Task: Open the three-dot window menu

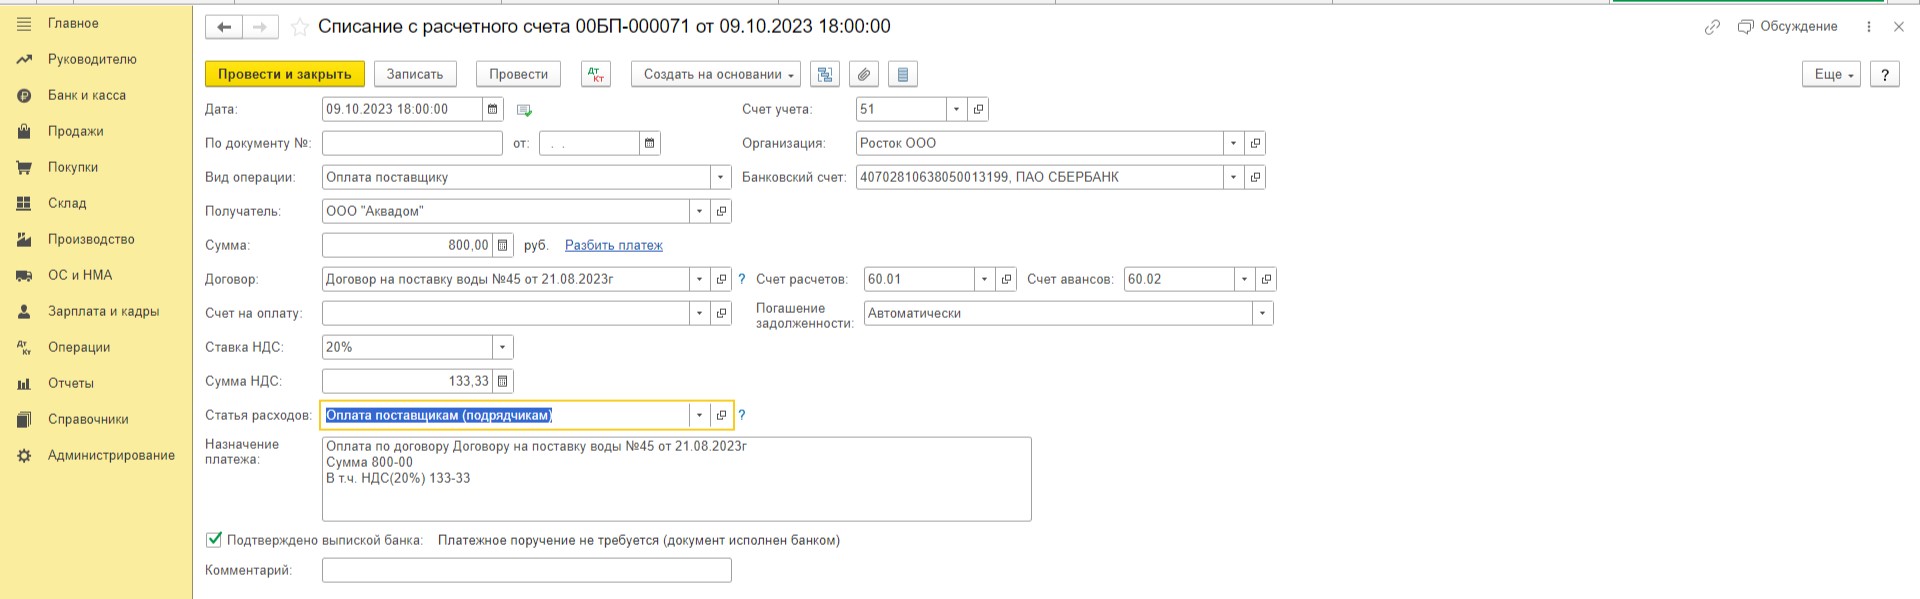Action: coord(1868,27)
